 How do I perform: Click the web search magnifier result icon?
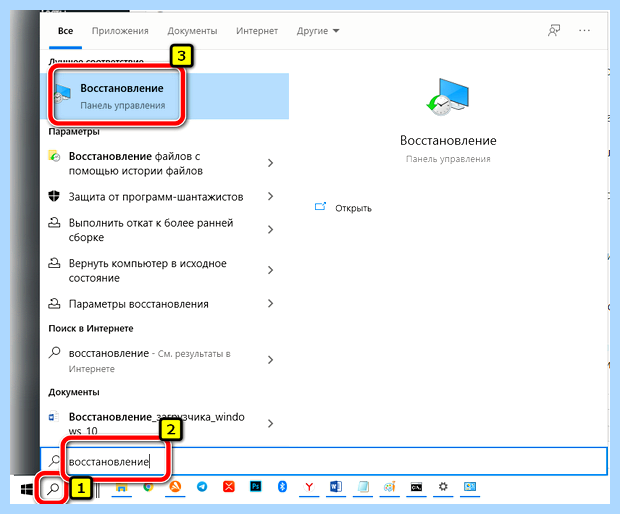tap(54, 352)
